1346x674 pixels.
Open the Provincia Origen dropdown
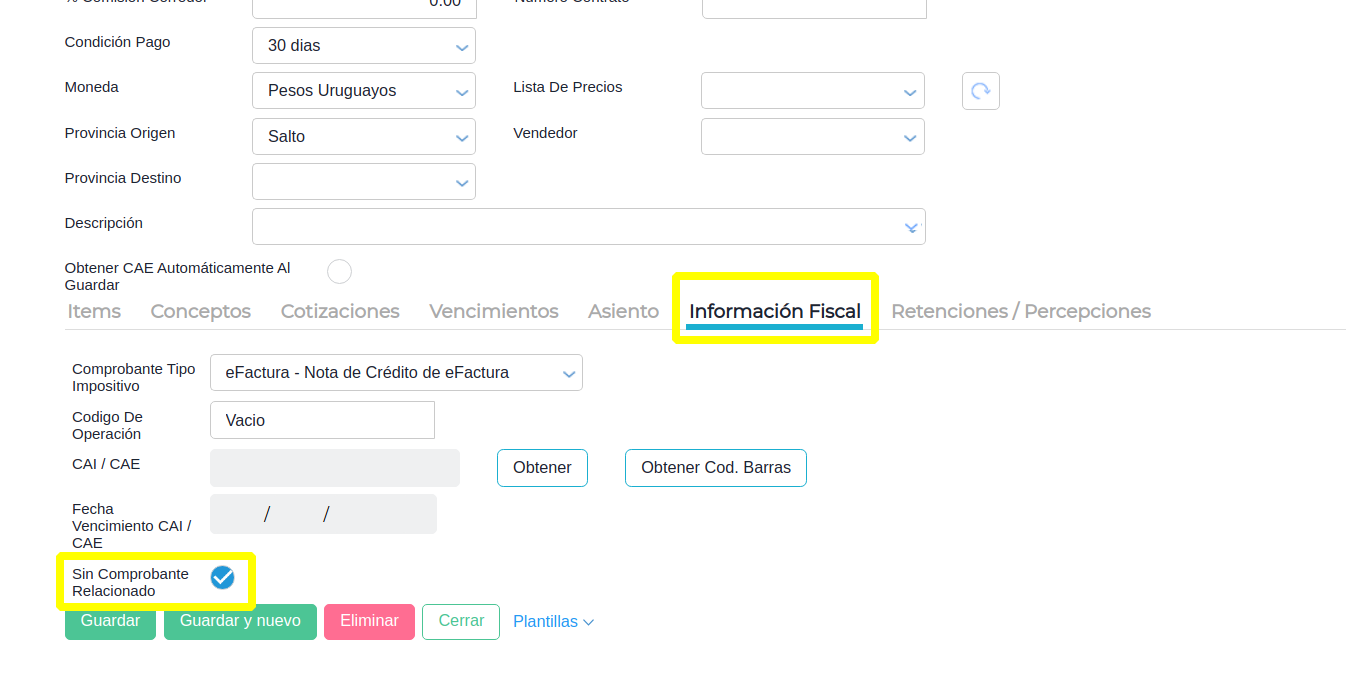tap(363, 137)
